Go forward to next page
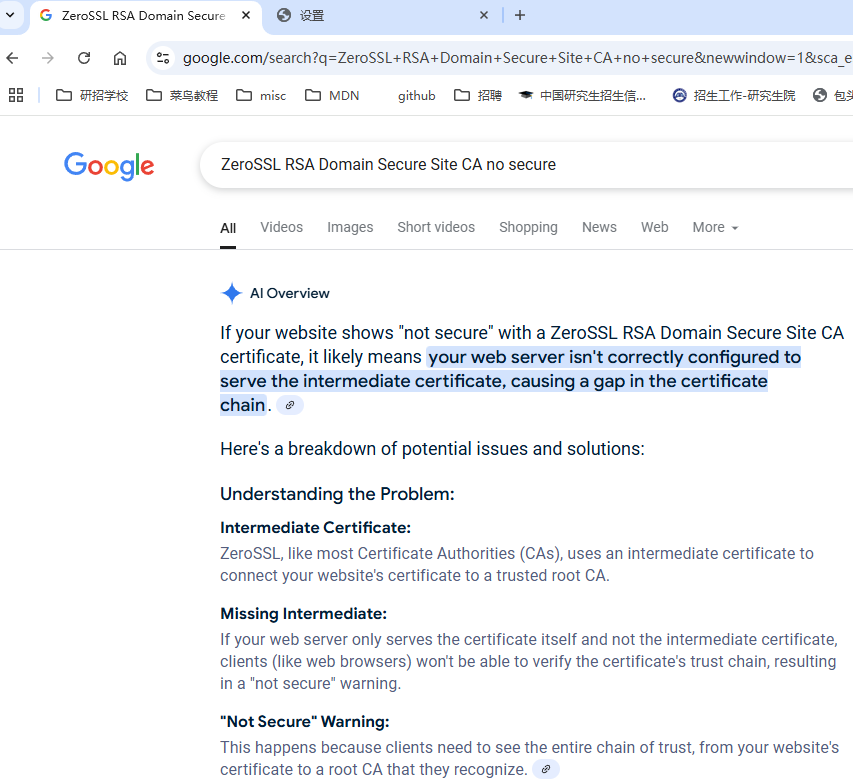This screenshot has width=853, height=780. tap(48, 58)
